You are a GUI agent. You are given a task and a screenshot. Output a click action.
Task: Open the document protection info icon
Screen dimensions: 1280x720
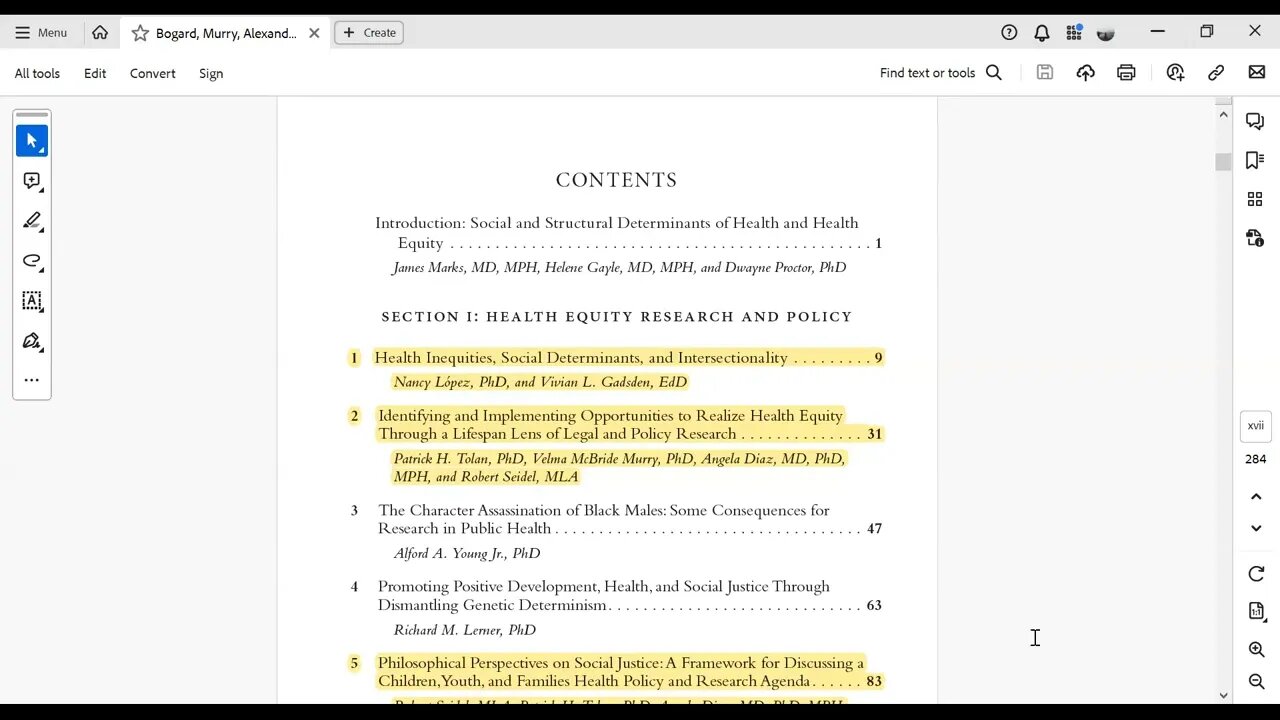point(1255,238)
